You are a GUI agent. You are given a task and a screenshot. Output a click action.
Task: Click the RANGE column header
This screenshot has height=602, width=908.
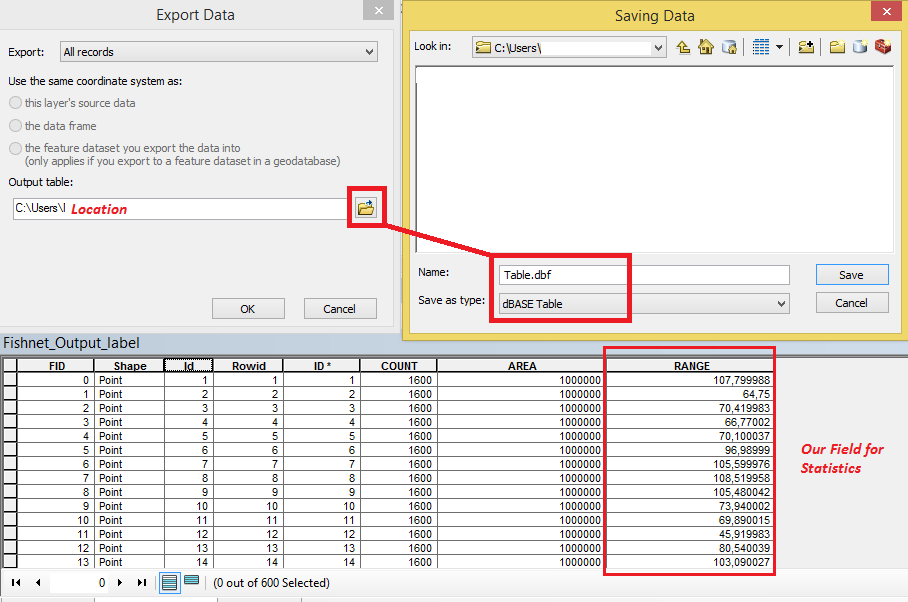[691, 366]
